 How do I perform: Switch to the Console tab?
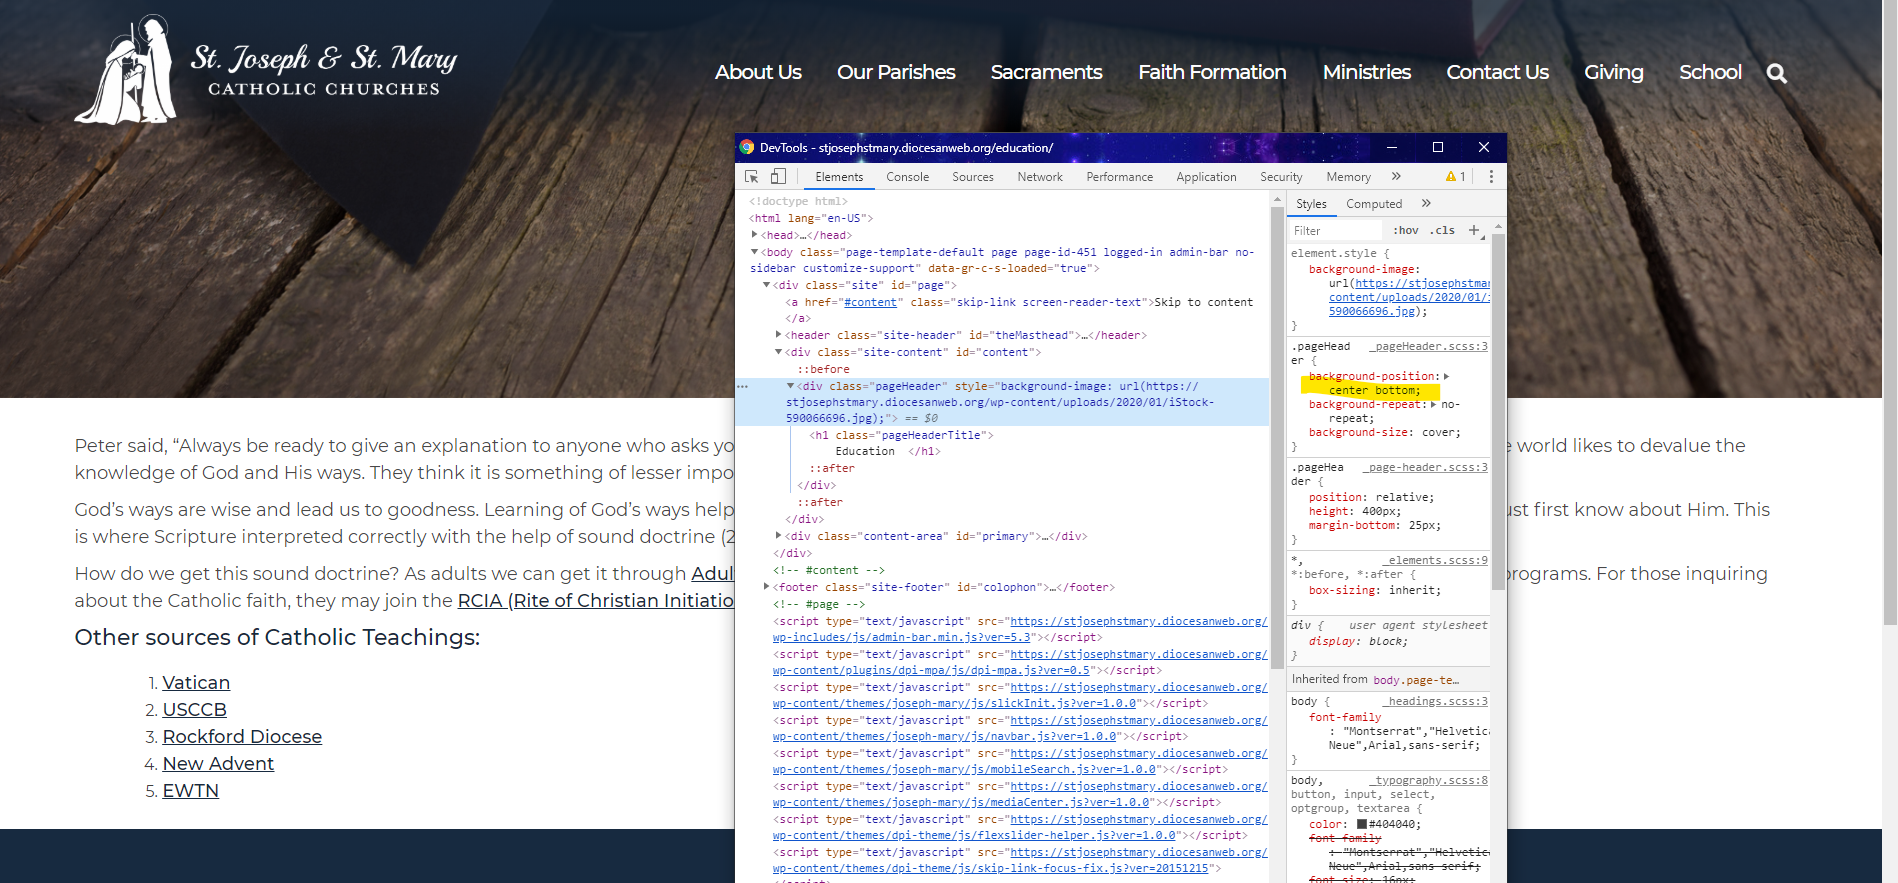pos(907,177)
